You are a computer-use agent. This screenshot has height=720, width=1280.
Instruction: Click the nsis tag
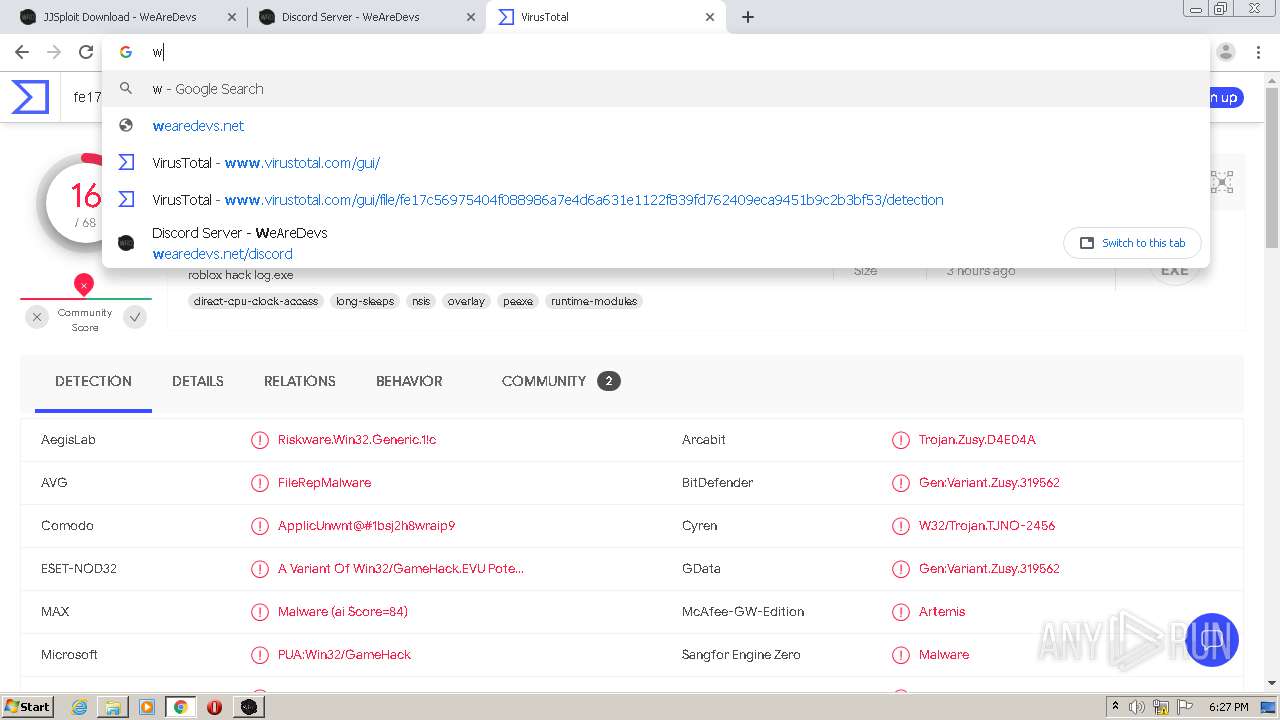pos(421,301)
